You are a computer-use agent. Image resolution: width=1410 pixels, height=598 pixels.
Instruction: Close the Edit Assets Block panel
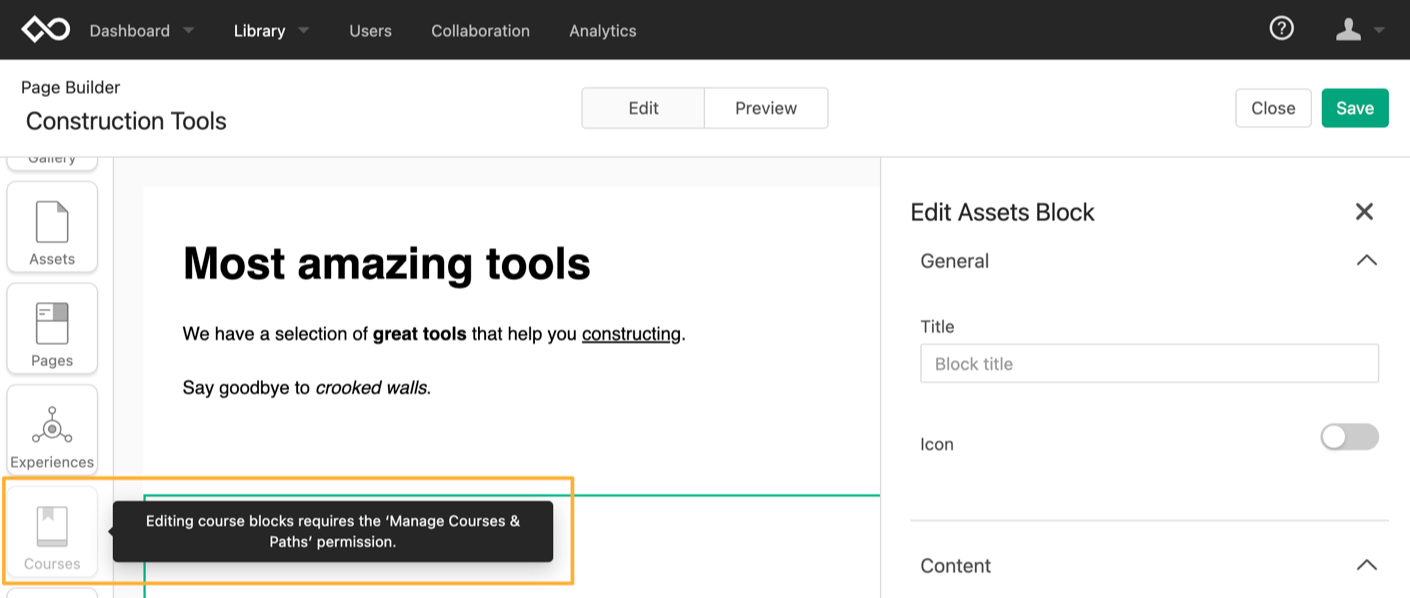point(1364,212)
